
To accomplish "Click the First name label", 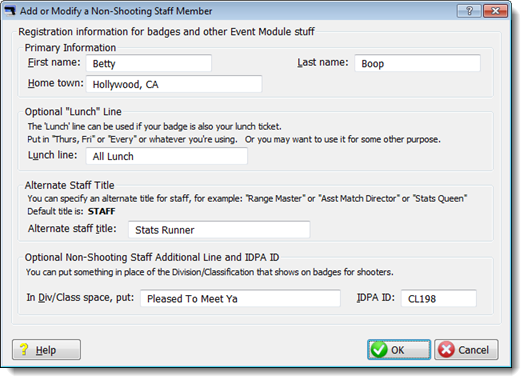I will [x=54, y=62].
